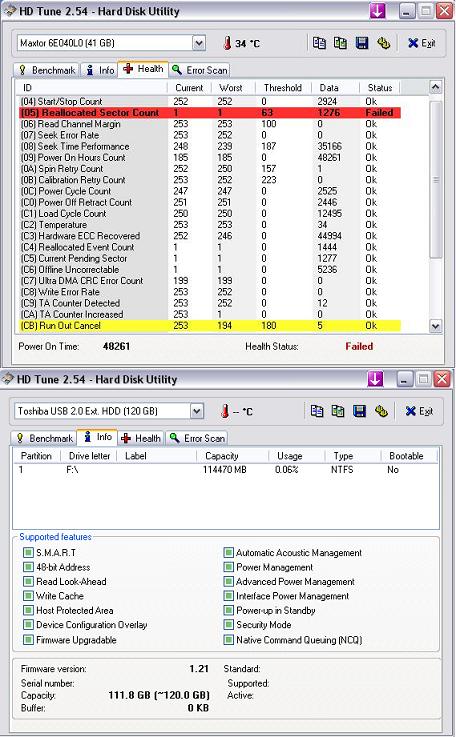456x737 pixels.
Task: Click save floppy icon in Toshiba window
Action: [x=360, y=411]
